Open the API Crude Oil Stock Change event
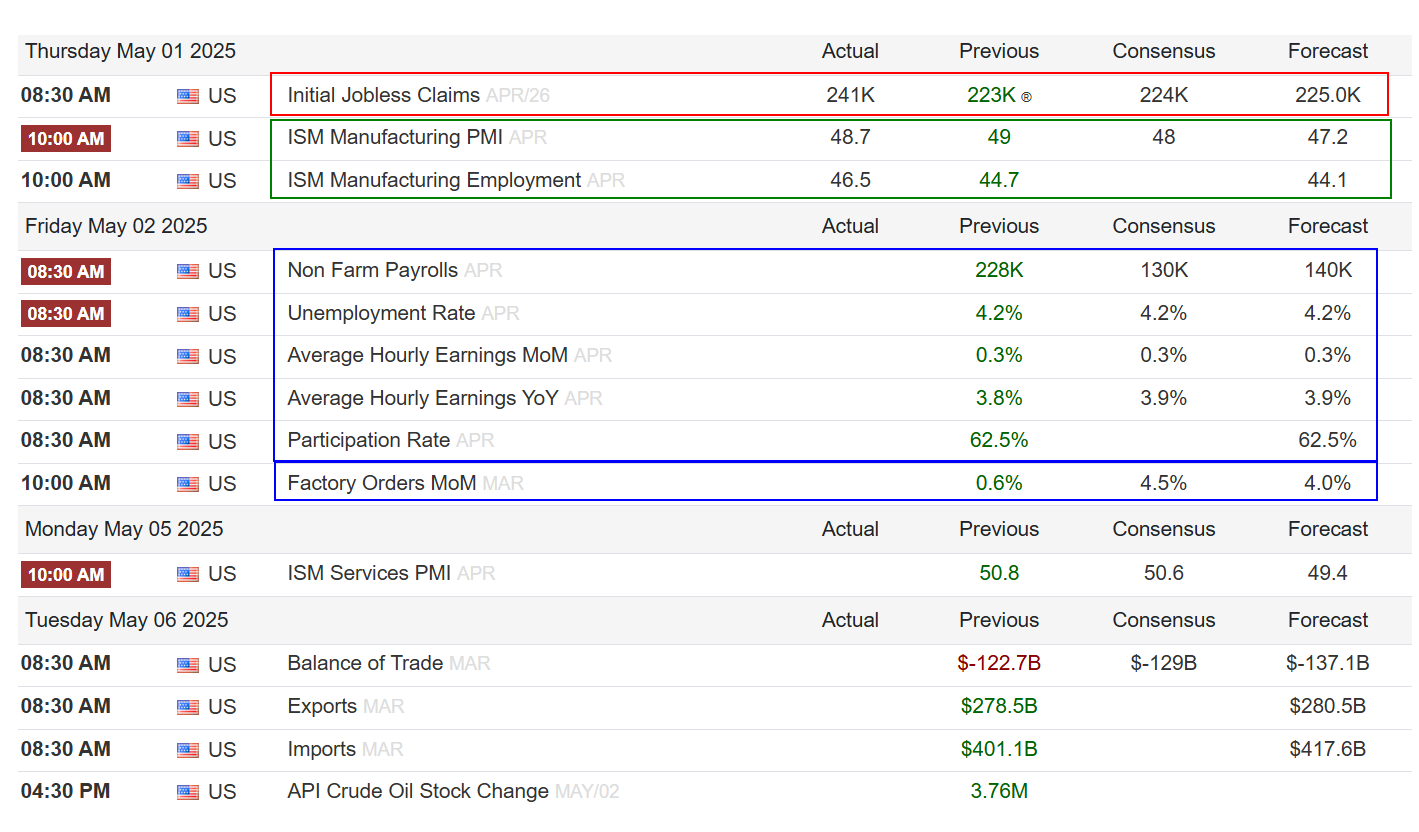Viewport: 1419px width, 832px height. [x=417, y=791]
